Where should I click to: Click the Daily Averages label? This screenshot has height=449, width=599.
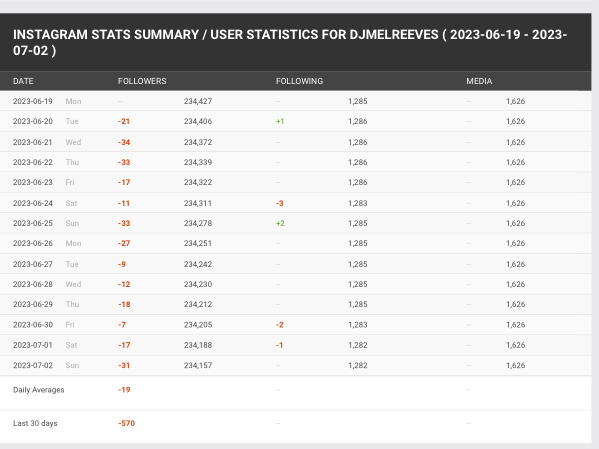(39, 390)
